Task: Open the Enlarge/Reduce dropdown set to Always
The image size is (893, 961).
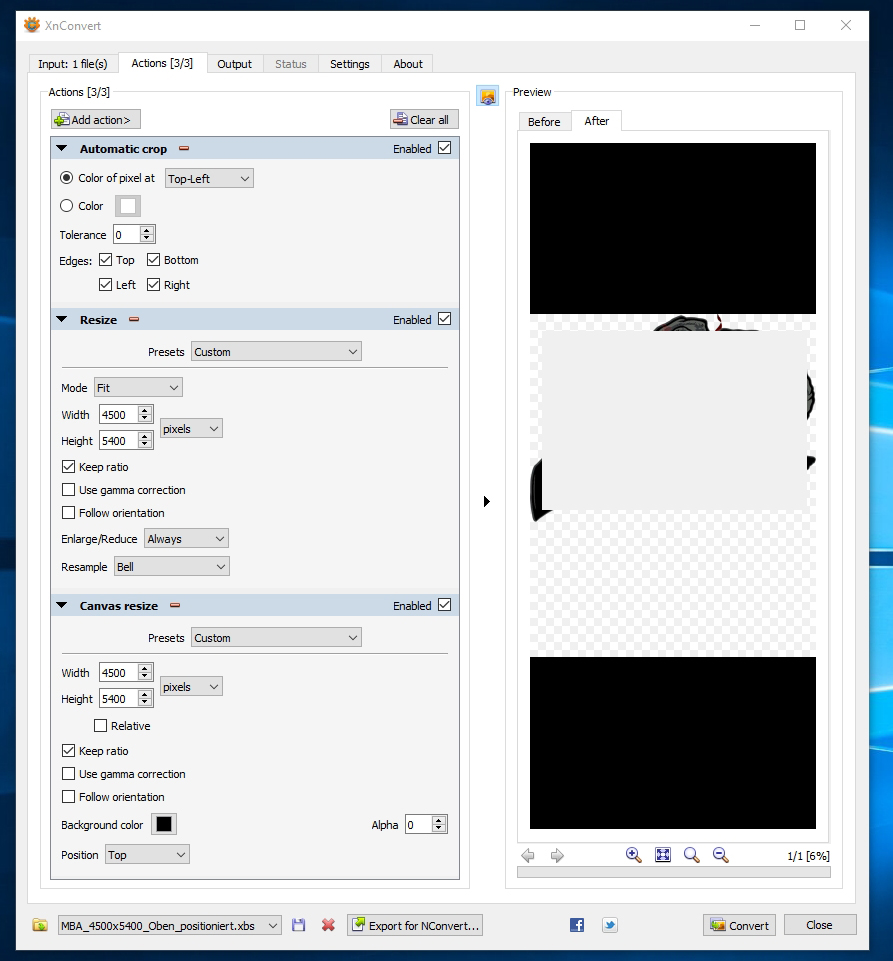Action: [x=186, y=539]
